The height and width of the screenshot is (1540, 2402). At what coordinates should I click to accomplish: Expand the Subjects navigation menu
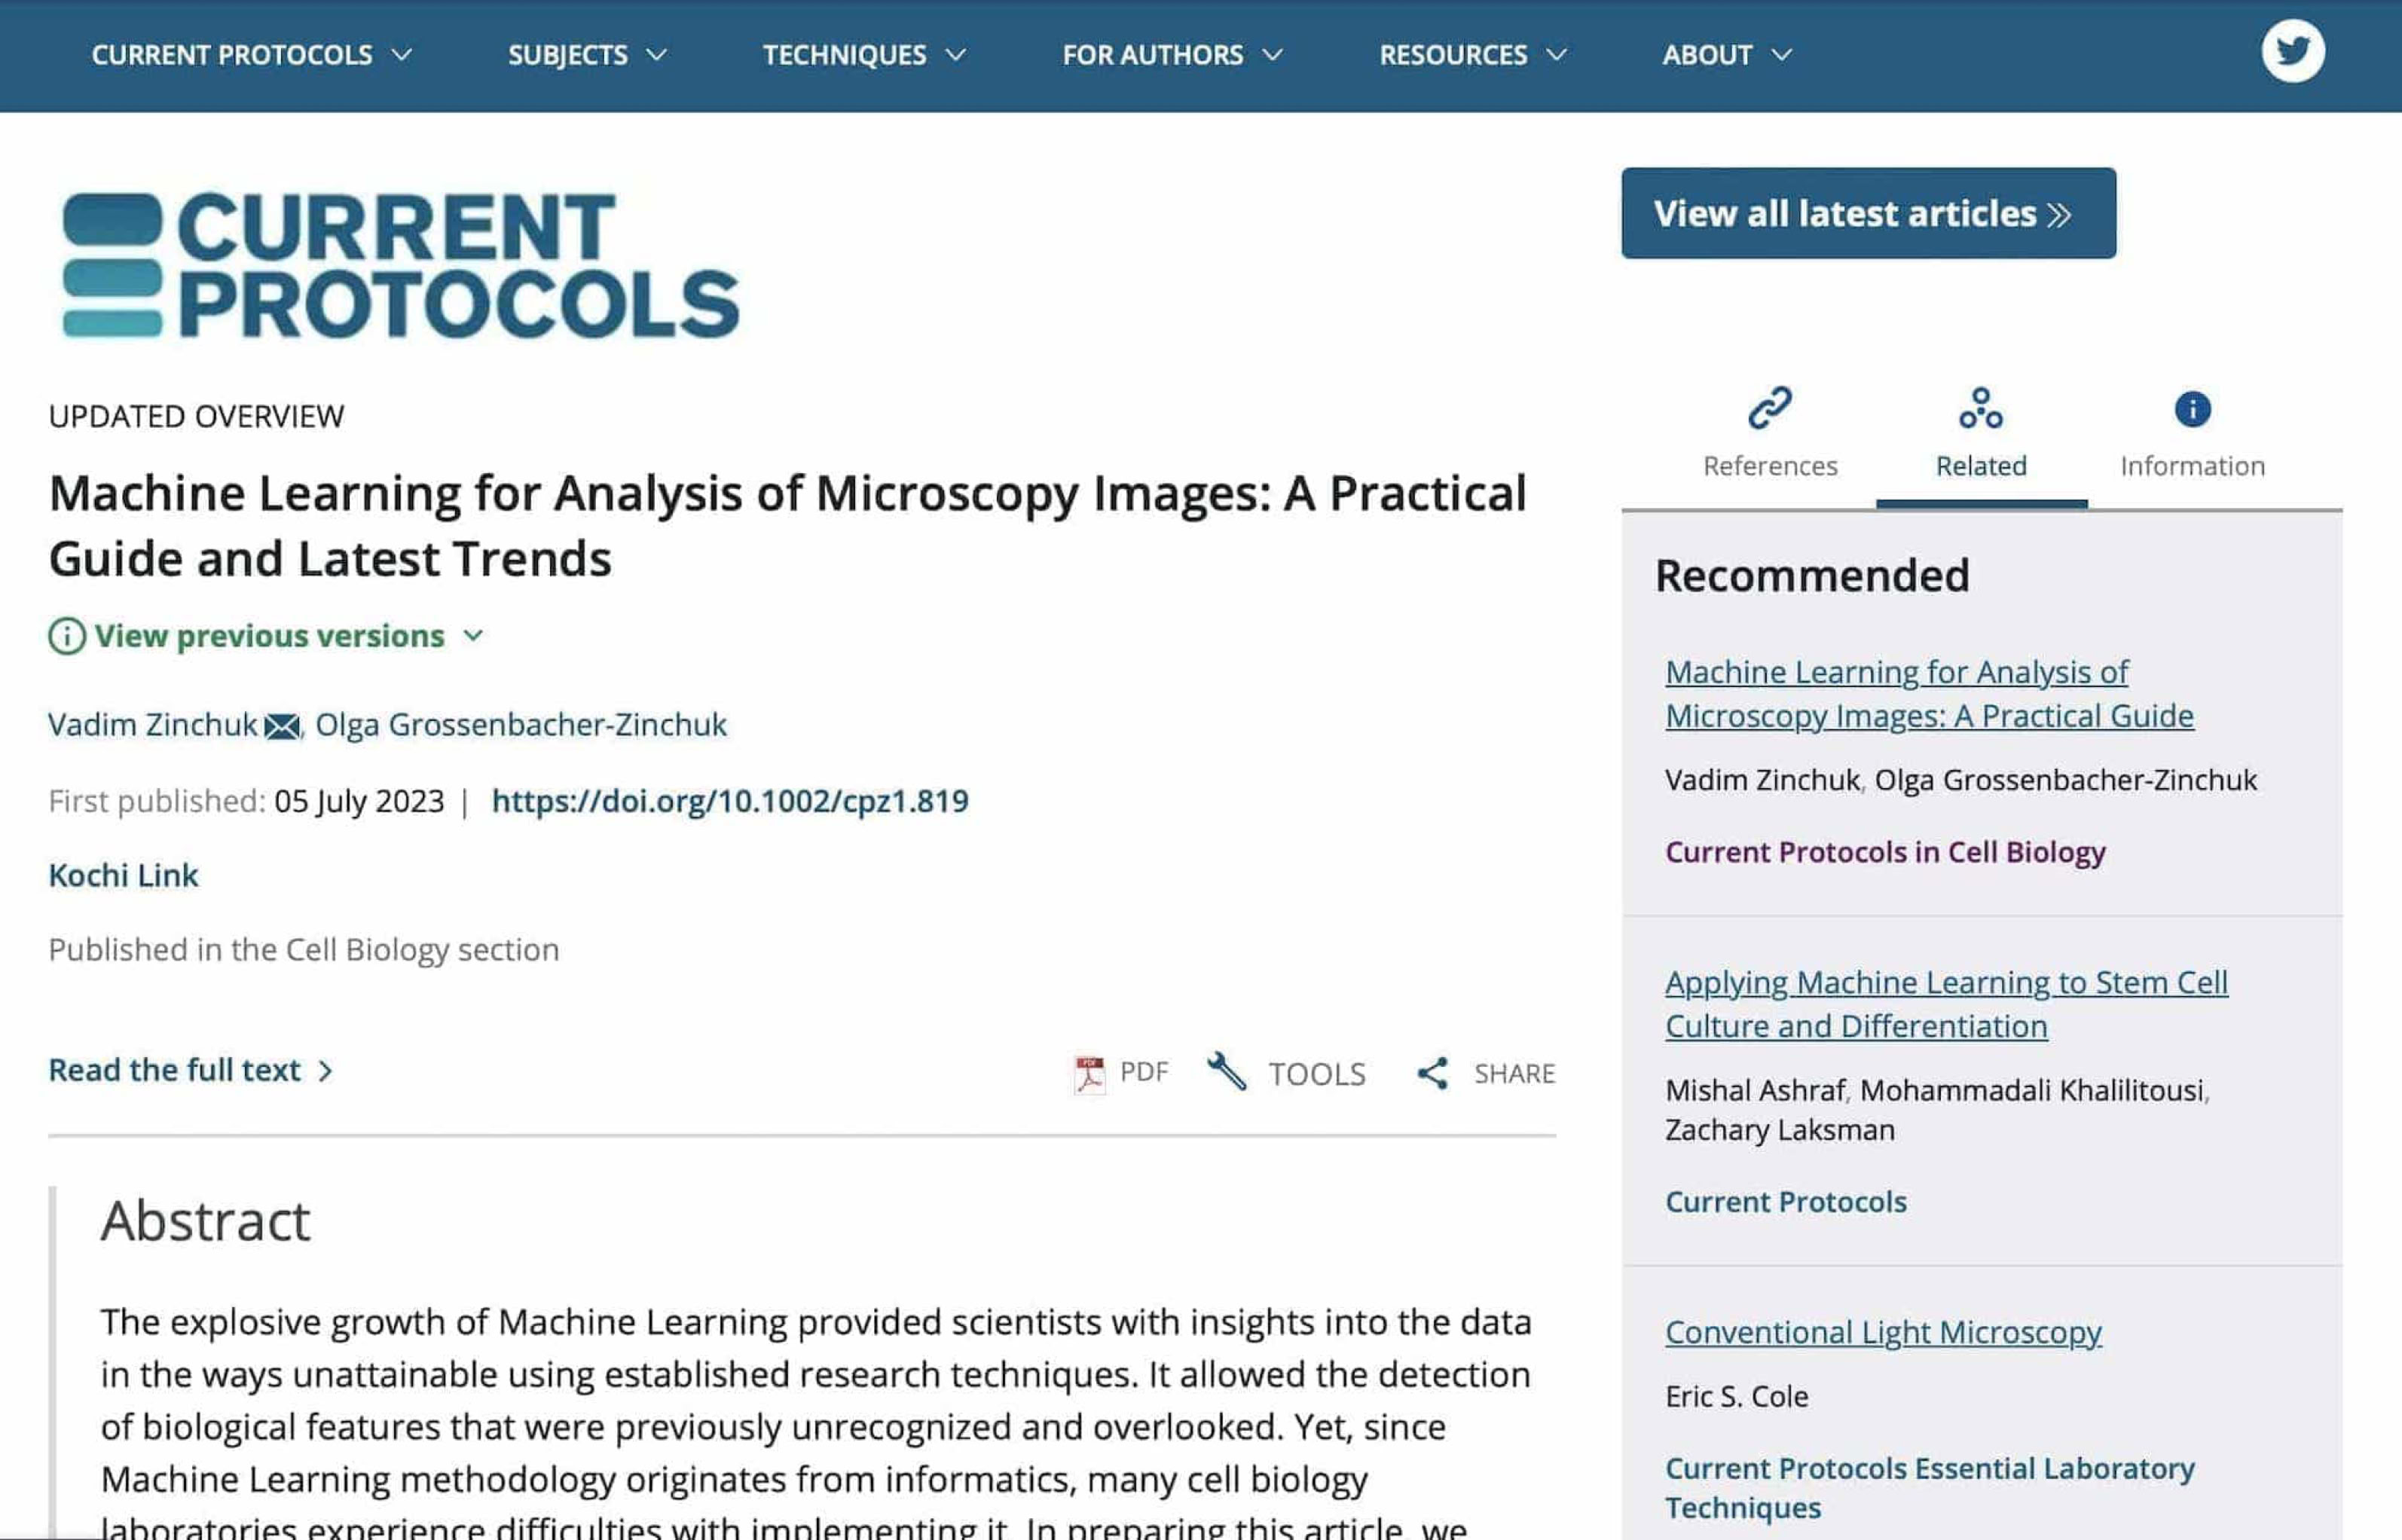pyautogui.click(x=587, y=55)
